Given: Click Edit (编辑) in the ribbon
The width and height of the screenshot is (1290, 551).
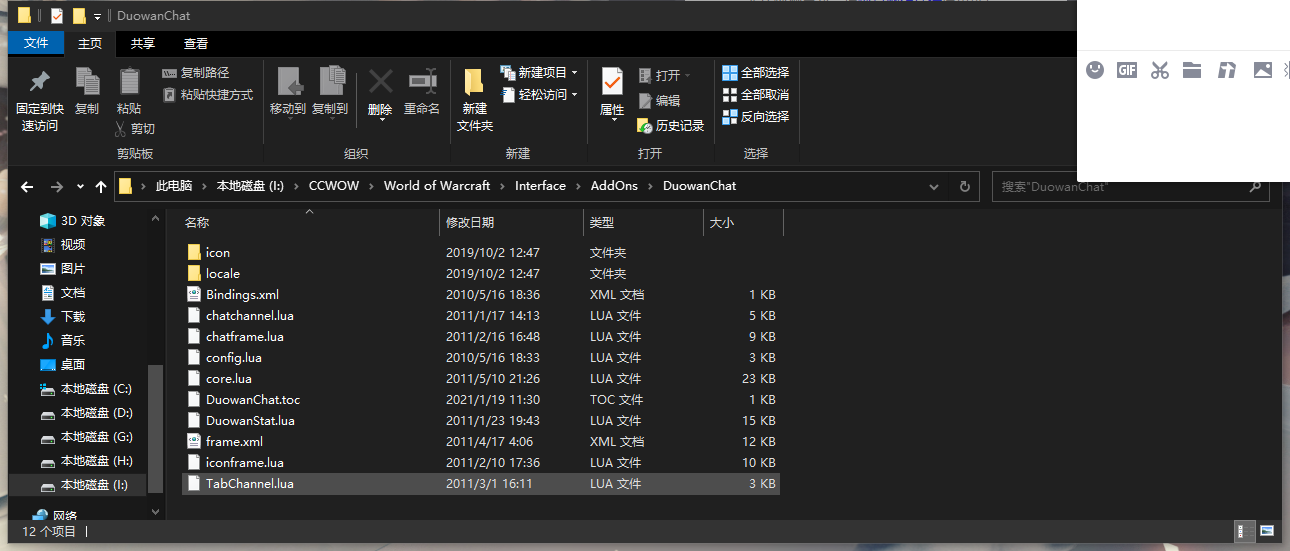Looking at the screenshot, I should click(658, 101).
